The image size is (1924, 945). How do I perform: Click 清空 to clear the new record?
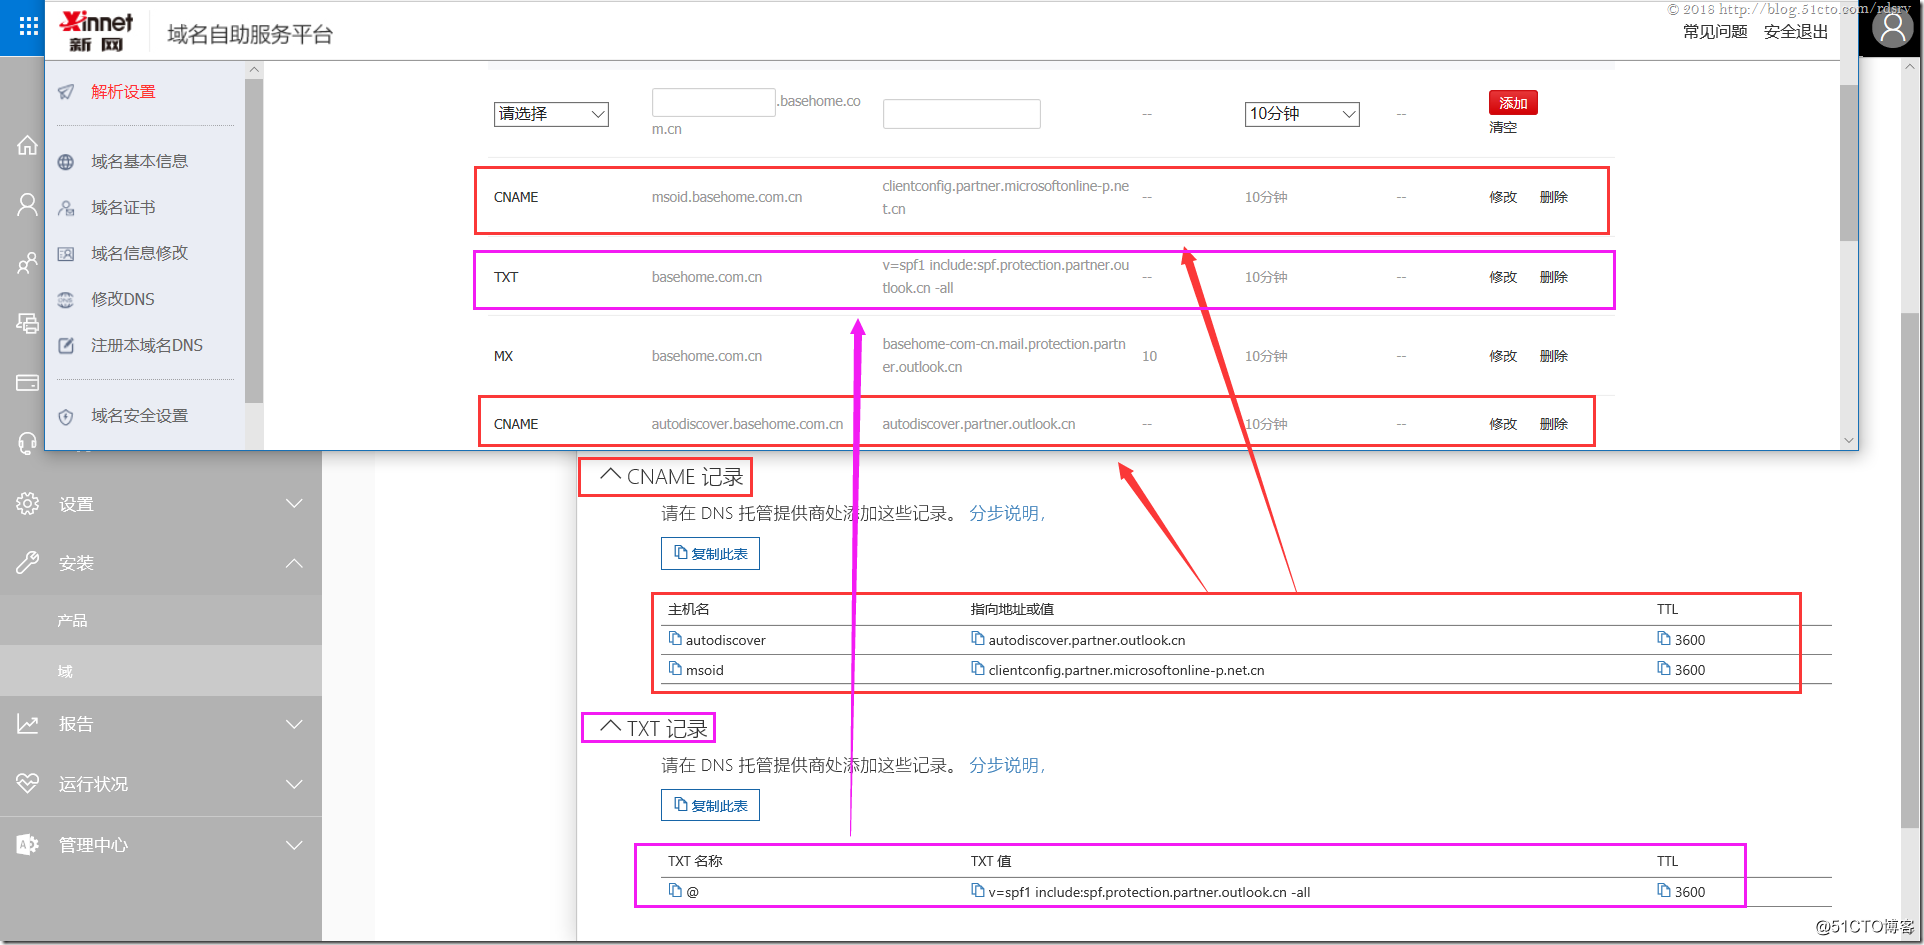[1503, 128]
